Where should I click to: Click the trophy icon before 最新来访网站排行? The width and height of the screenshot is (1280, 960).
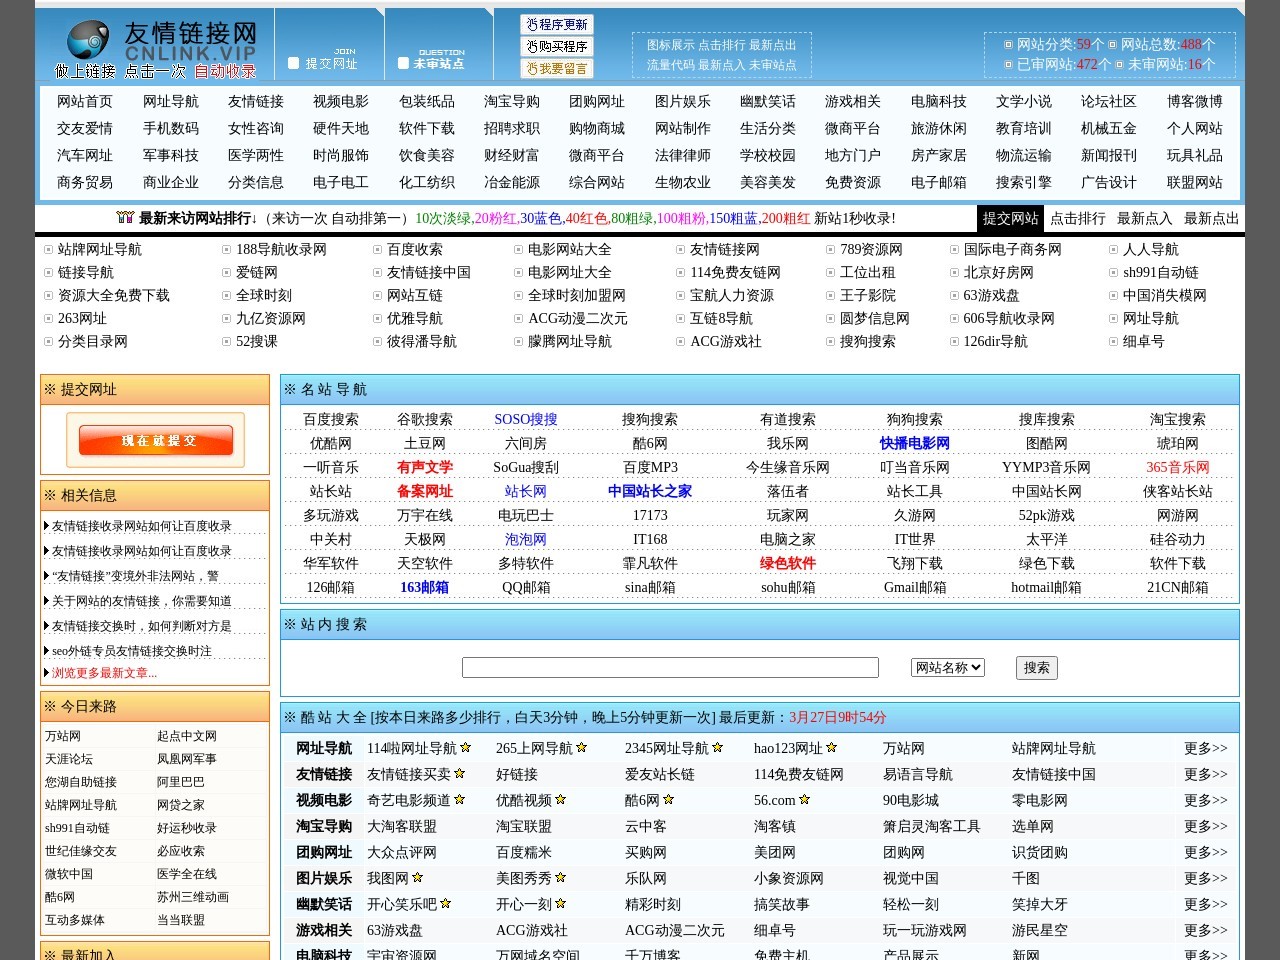[x=125, y=216]
